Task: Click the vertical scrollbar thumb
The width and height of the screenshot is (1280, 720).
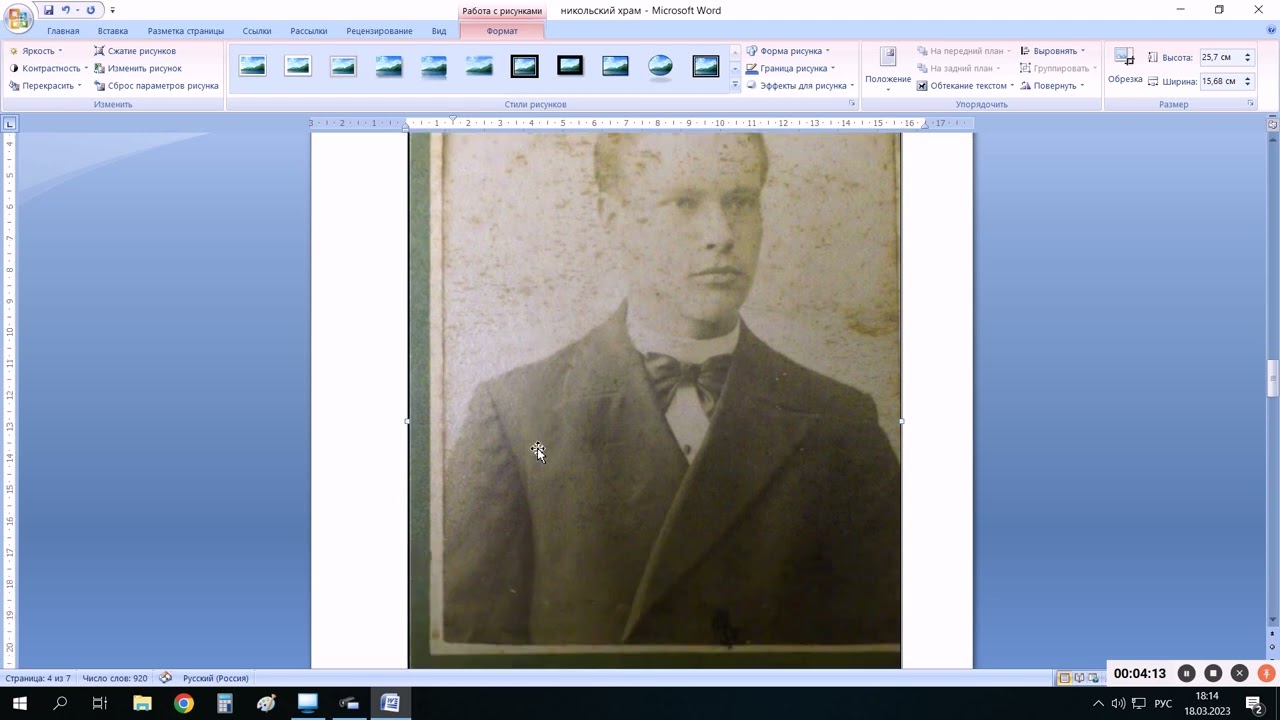Action: click(1272, 379)
